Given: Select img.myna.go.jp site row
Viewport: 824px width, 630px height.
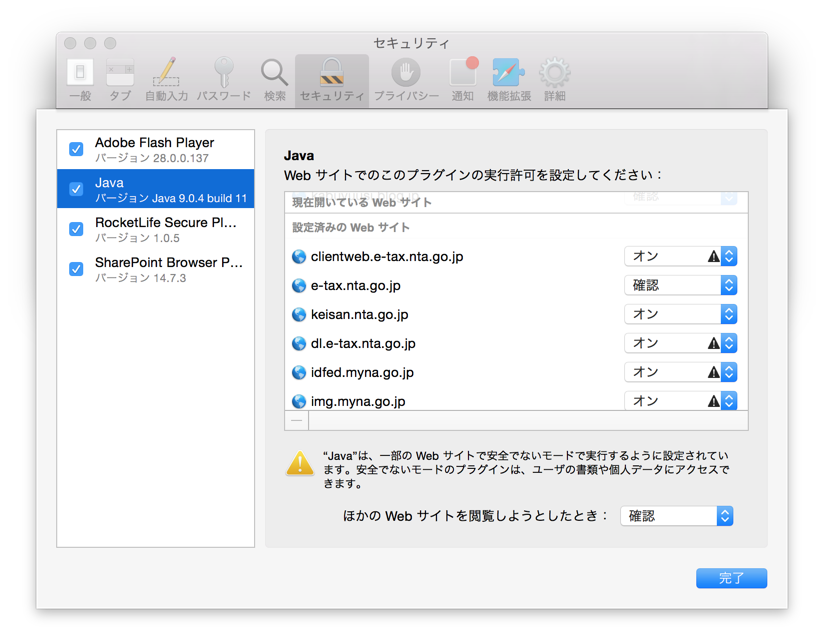Looking at the screenshot, I should coord(516,399).
